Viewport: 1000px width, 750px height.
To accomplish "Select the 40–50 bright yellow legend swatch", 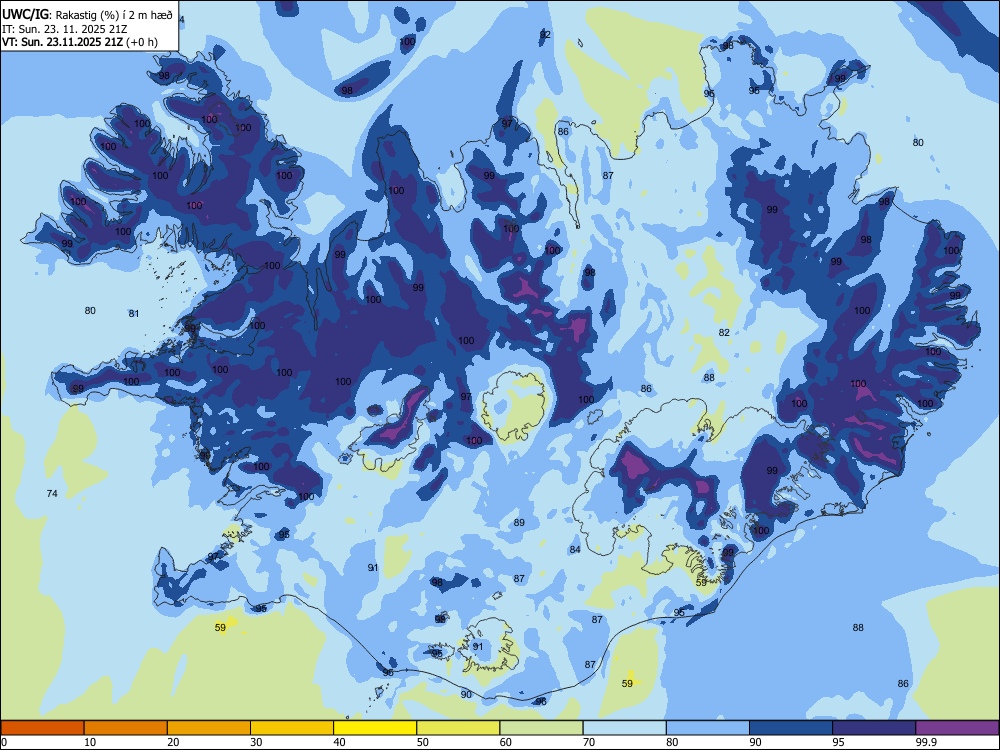I will pyautogui.click(x=375, y=728).
